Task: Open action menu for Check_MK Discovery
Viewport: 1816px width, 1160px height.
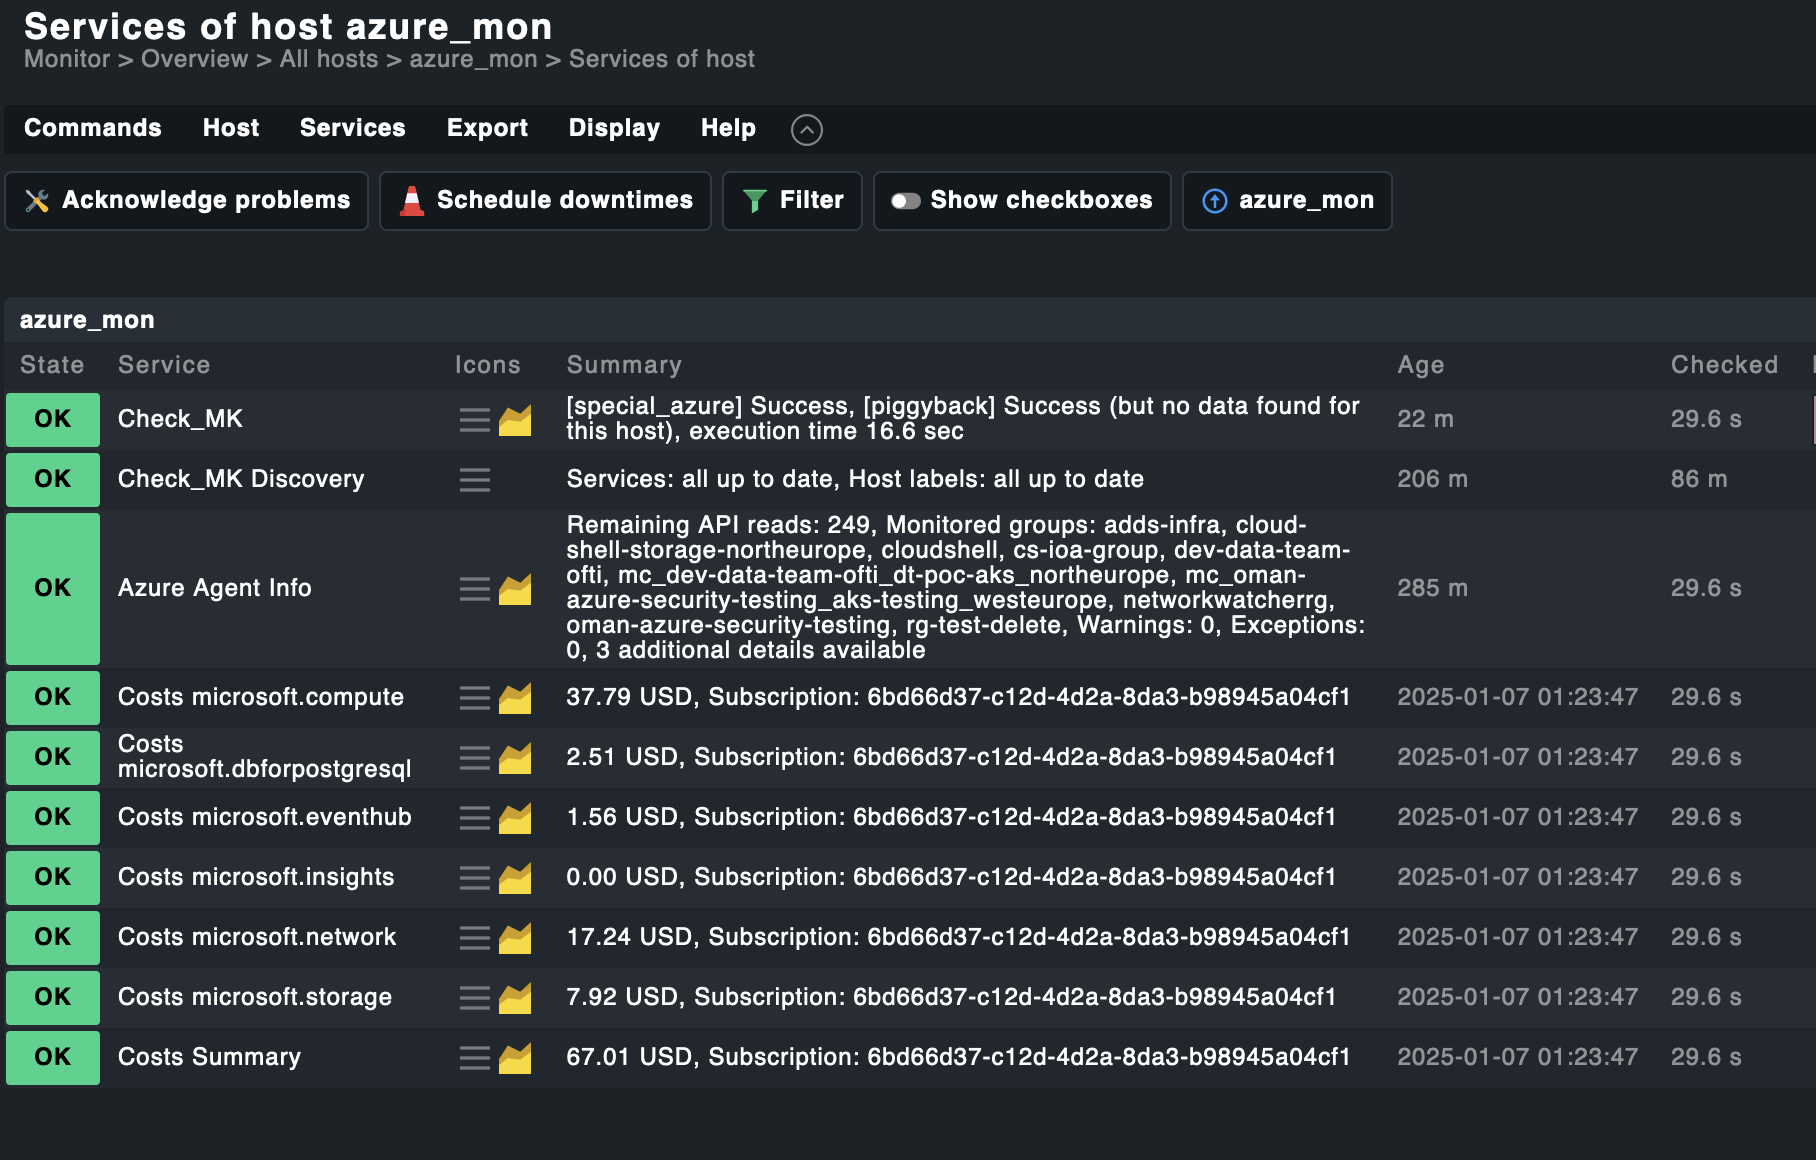Action: [x=474, y=480]
